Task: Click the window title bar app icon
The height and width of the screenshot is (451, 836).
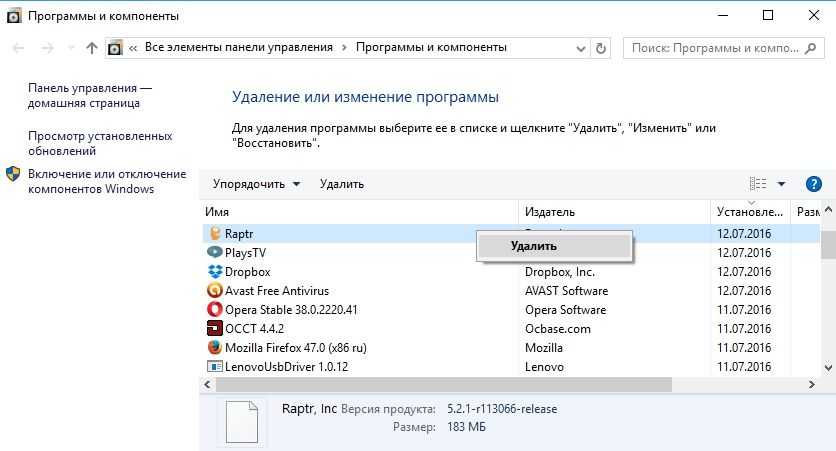Action: point(13,16)
